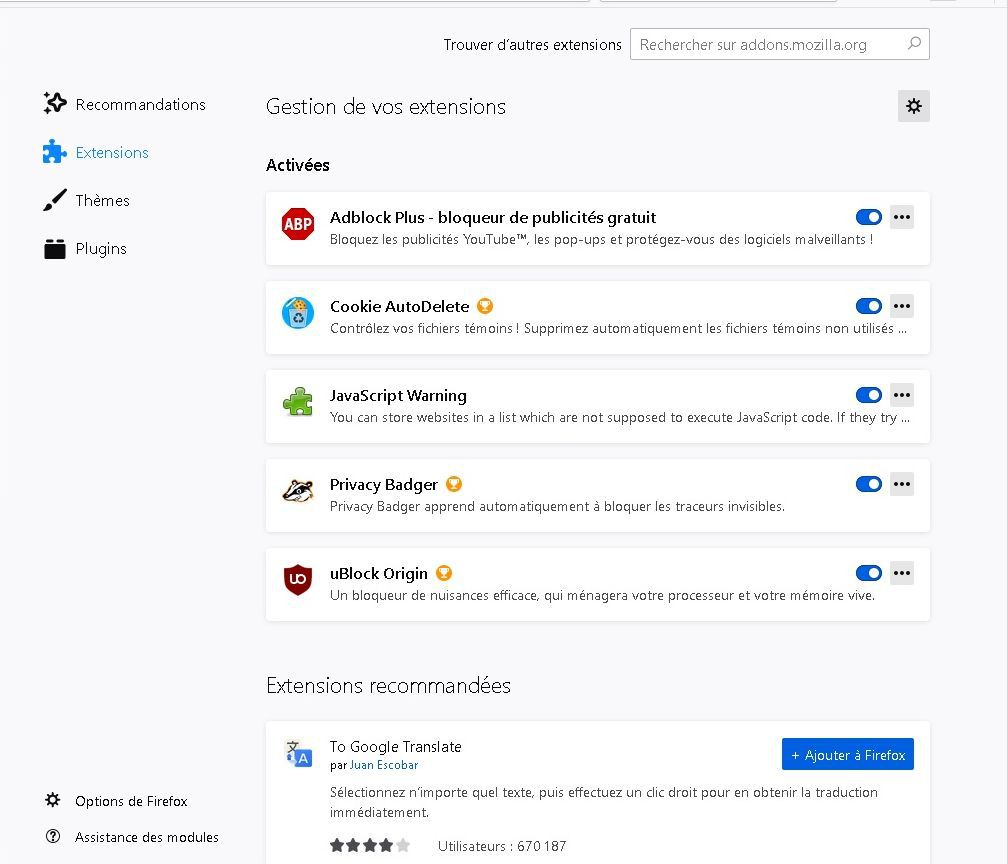The height and width of the screenshot is (864, 1007).
Task: Open JavaScript Warning more options menu
Action: pos(902,395)
